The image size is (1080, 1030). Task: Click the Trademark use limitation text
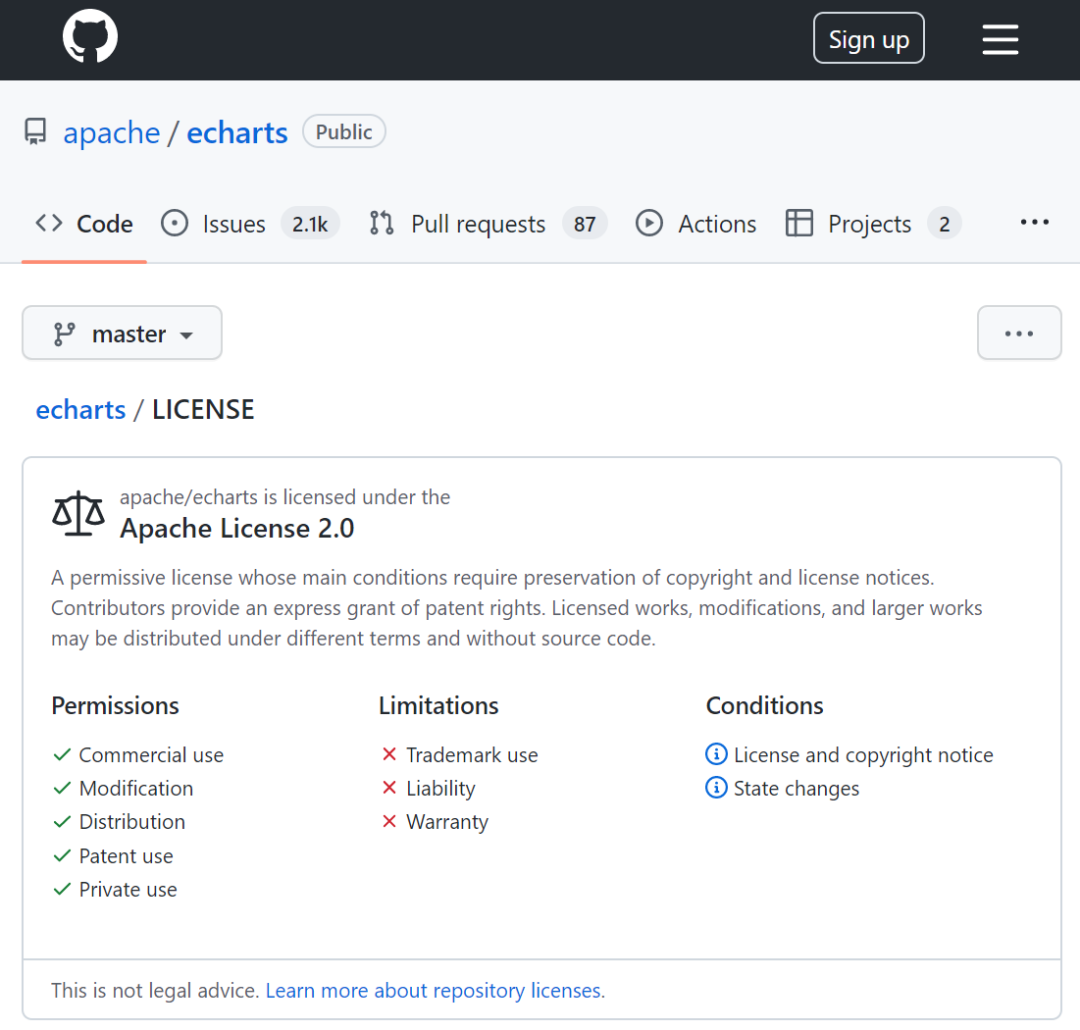[x=472, y=755]
